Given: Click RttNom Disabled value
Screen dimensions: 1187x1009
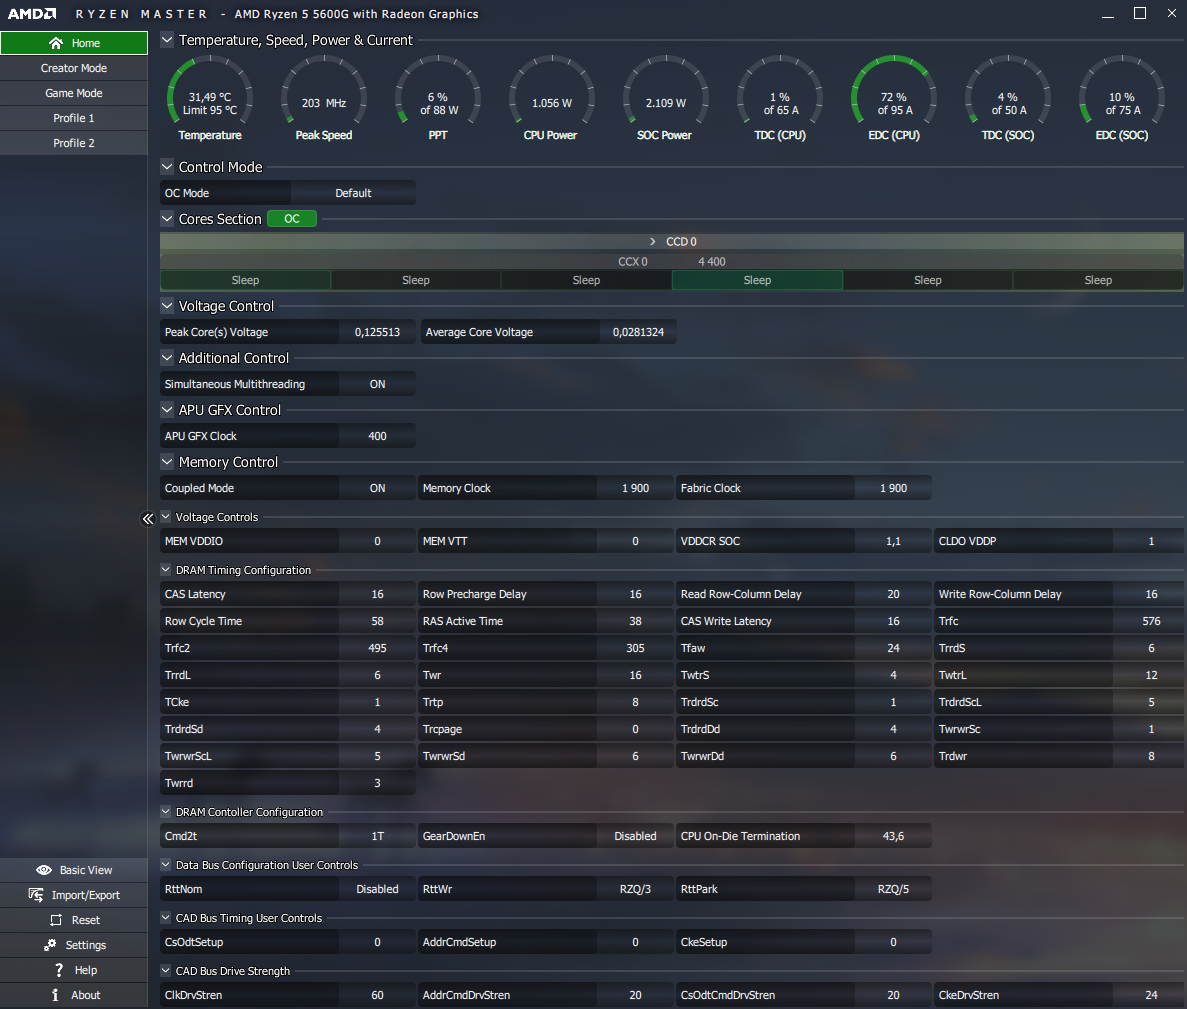Looking at the screenshot, I should tap(377, 889).
